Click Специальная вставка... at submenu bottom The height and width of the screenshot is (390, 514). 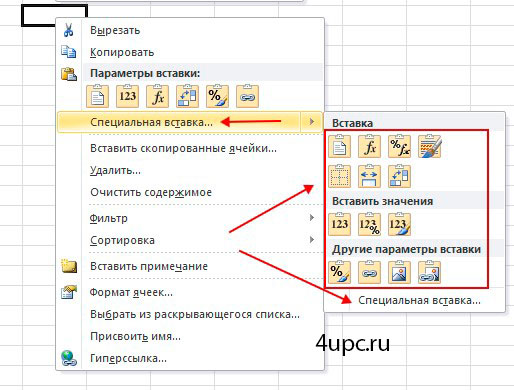[x=419, y=300]
